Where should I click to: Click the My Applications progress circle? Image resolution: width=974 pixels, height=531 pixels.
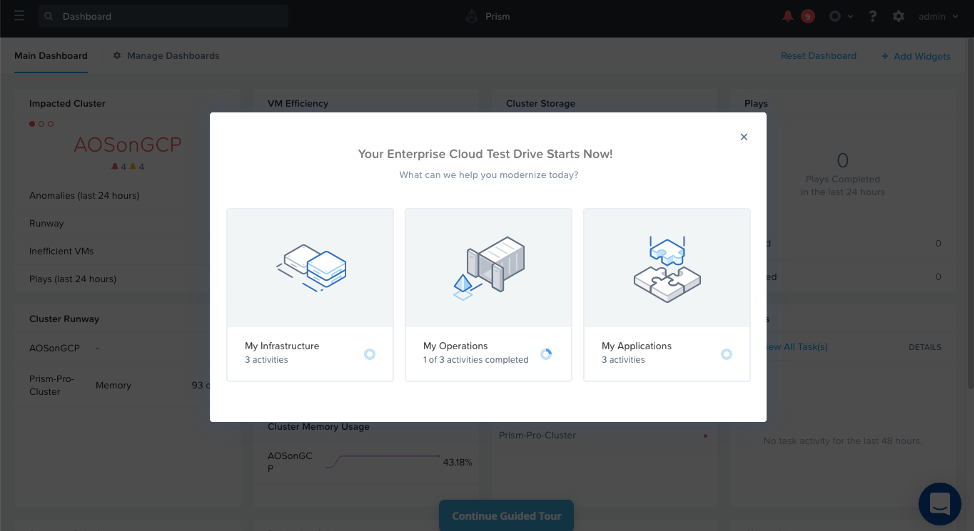(726, 354)
